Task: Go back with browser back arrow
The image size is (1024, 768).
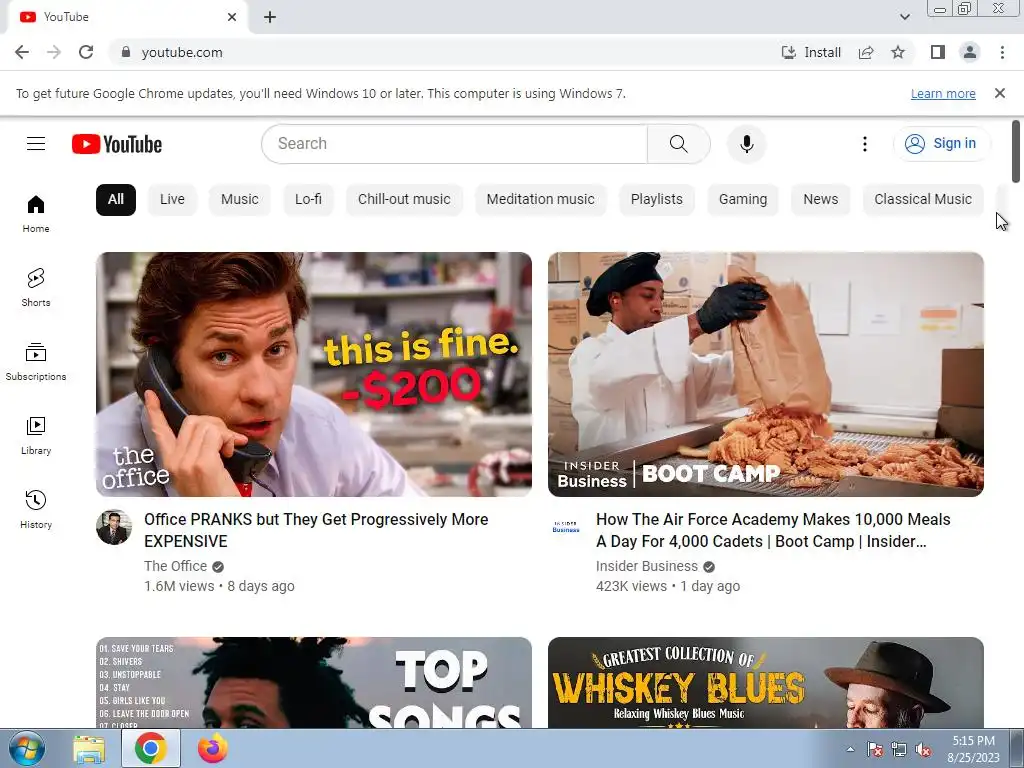Action: coord(22,52)
